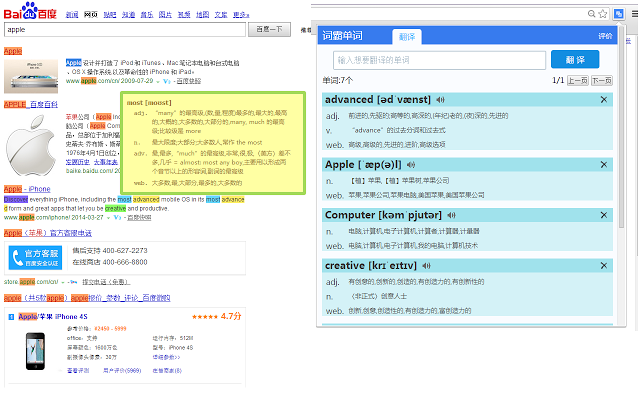Select the 网页 navigation item
Viewport: 640px width, 400px height.
(x=91, y=15)
